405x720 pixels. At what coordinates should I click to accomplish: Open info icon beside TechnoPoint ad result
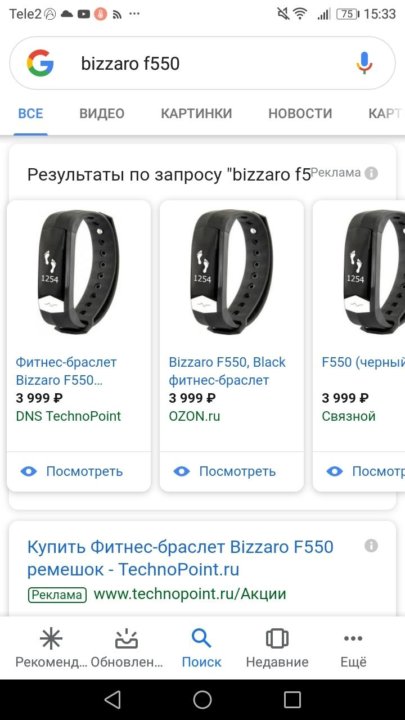[371, 546]
